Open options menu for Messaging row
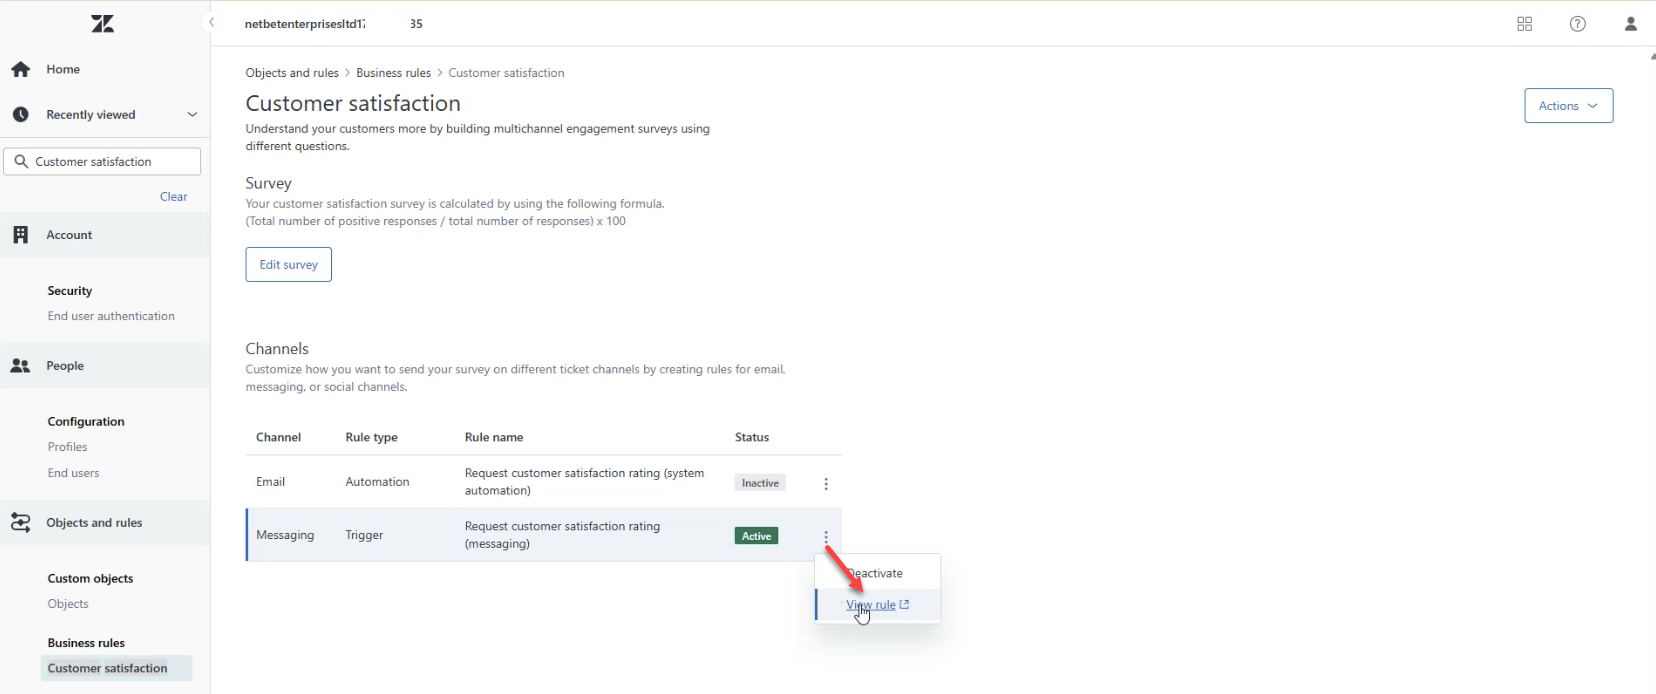Image resolution: width=1656 pixels, height=694 pixels. 826,537
